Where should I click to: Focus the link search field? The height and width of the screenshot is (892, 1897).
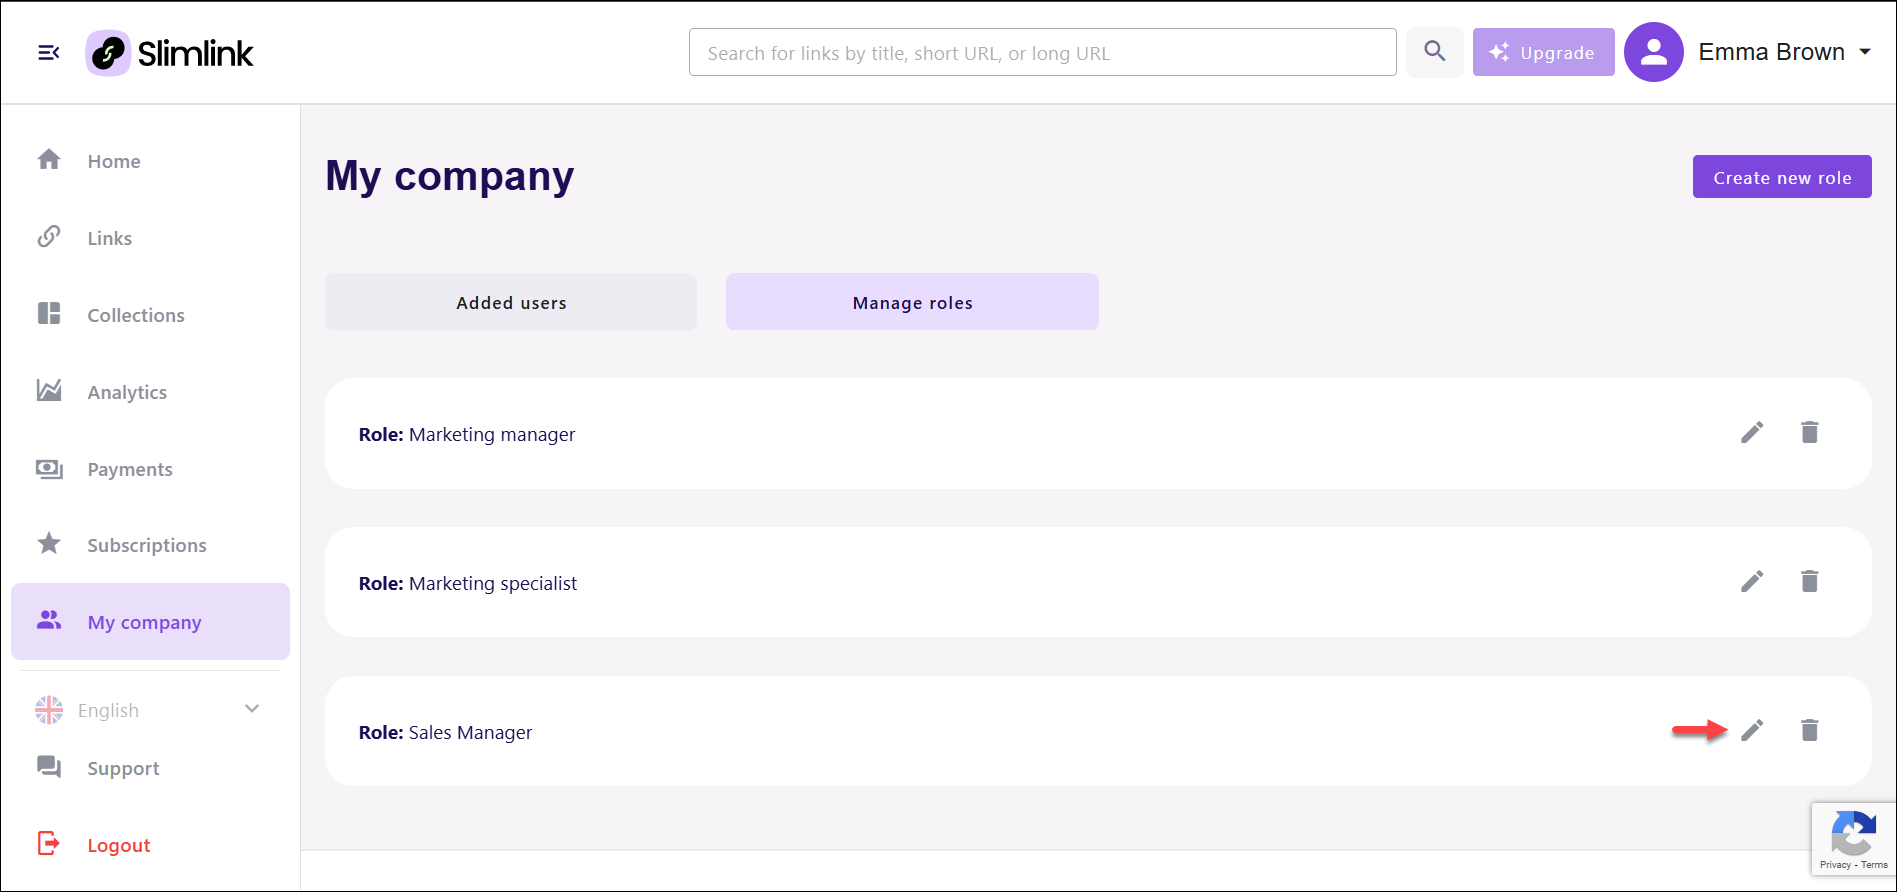point(1042,52)
